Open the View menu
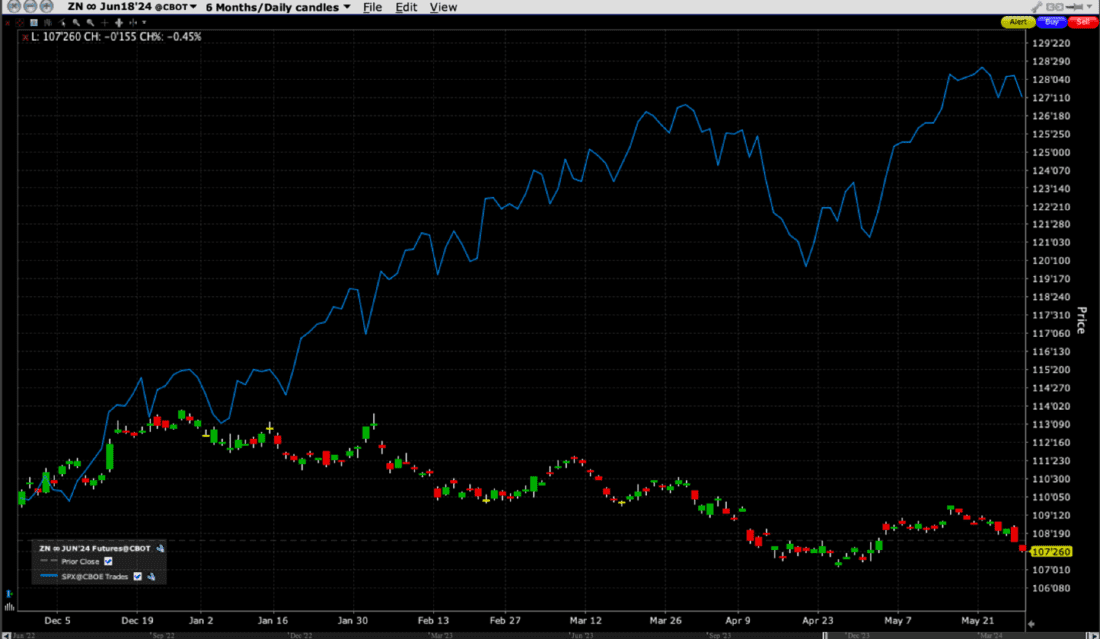Viewport: 1100px width, 639px height. 443,7
